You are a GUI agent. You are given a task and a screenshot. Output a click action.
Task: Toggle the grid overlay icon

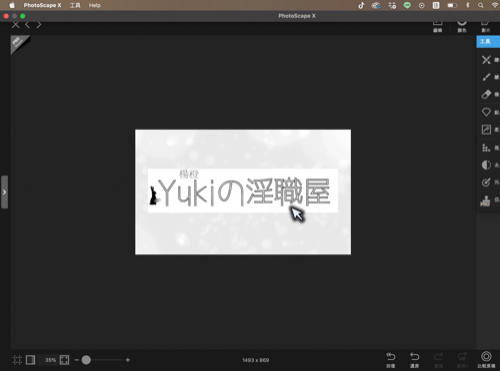click(x=17, y=360)
